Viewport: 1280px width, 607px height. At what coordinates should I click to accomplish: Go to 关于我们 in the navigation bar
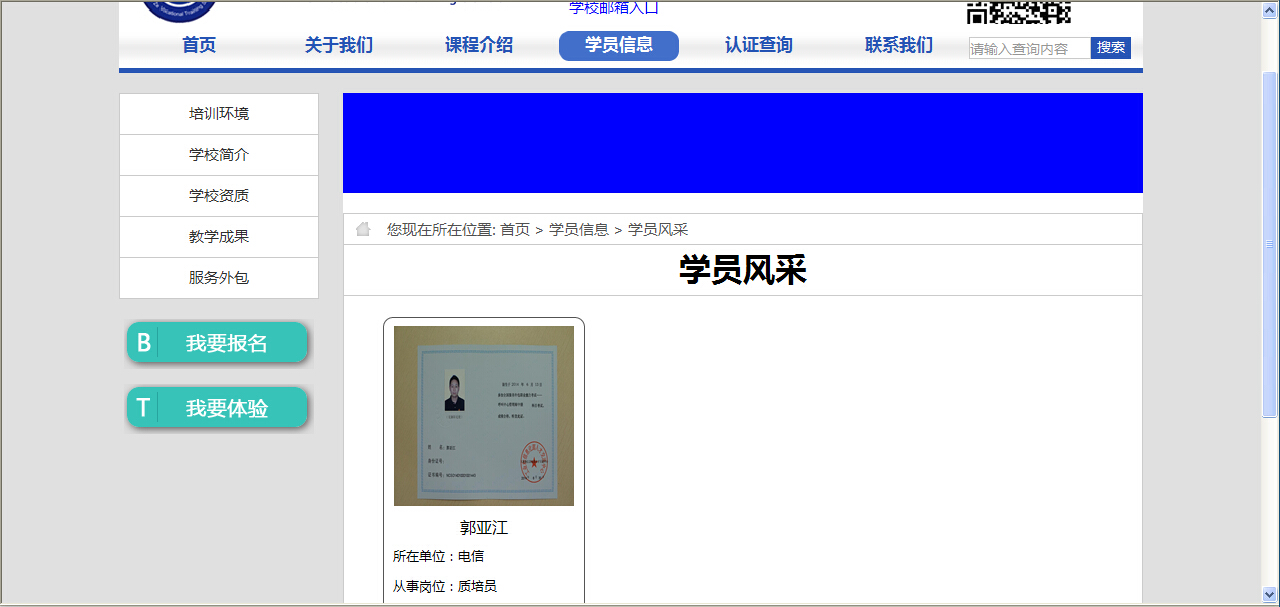pyautogui.click(x=339, y=45)
